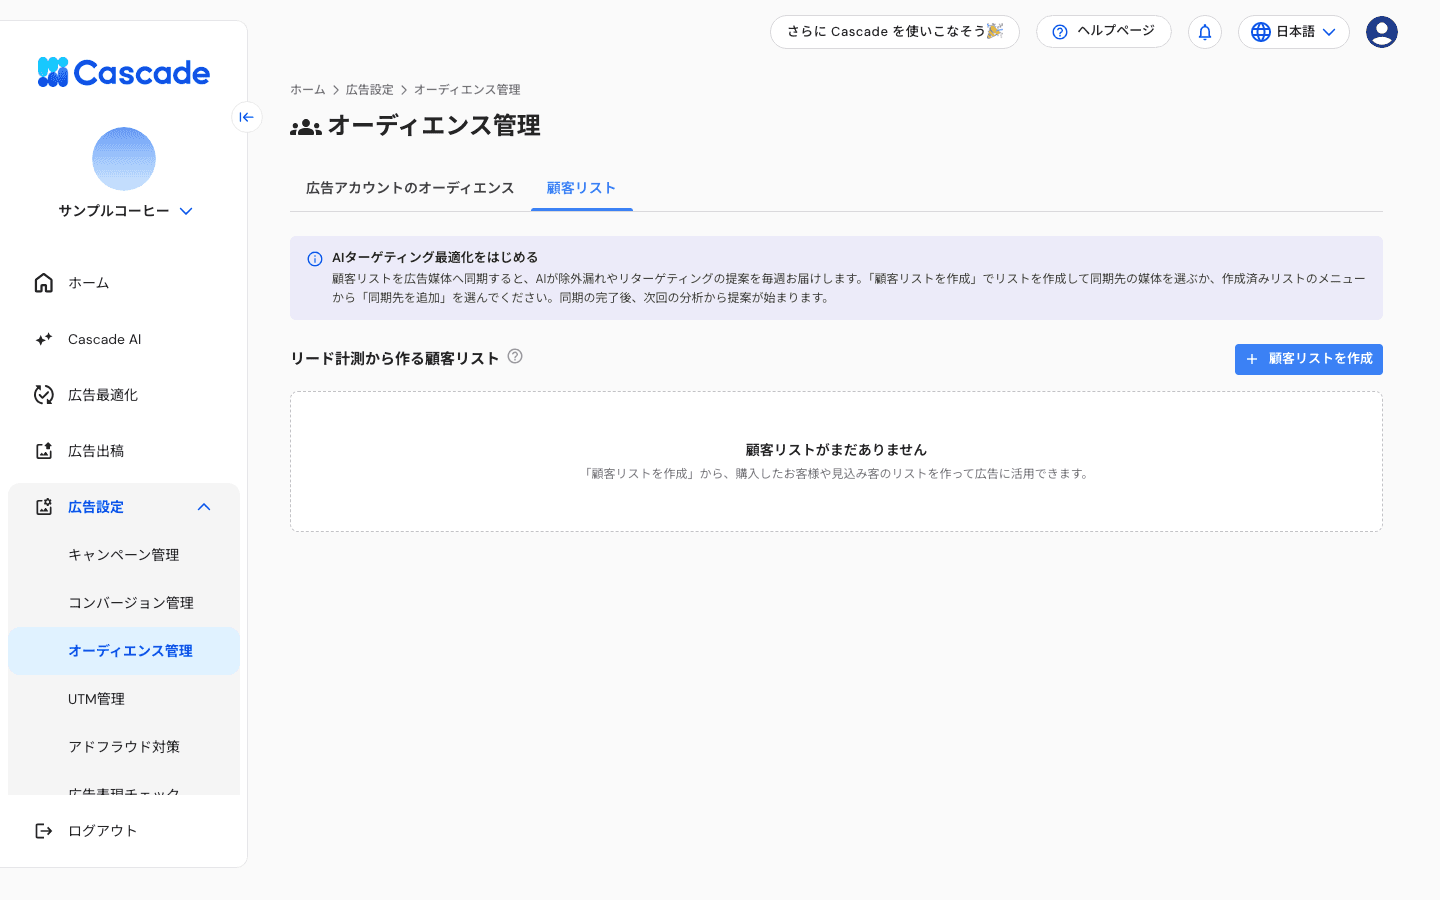Click the サンプルコーヒー account avatar
Screen dimensions: 1440x900
coord(124,159)
